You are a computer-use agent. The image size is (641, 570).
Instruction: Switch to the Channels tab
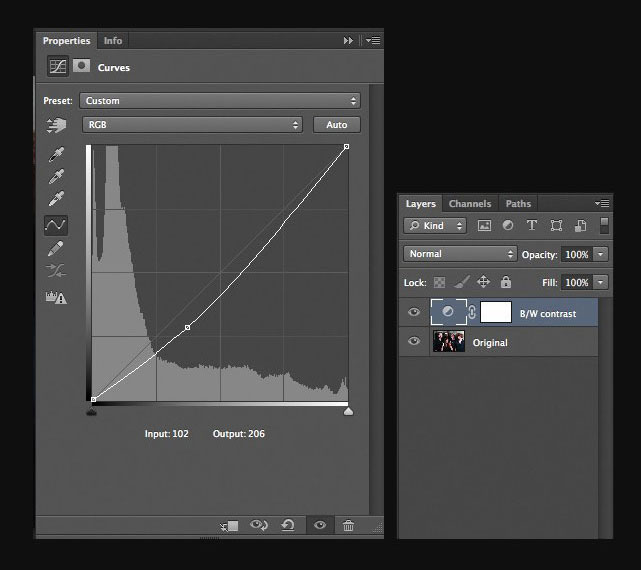[470, 203]
